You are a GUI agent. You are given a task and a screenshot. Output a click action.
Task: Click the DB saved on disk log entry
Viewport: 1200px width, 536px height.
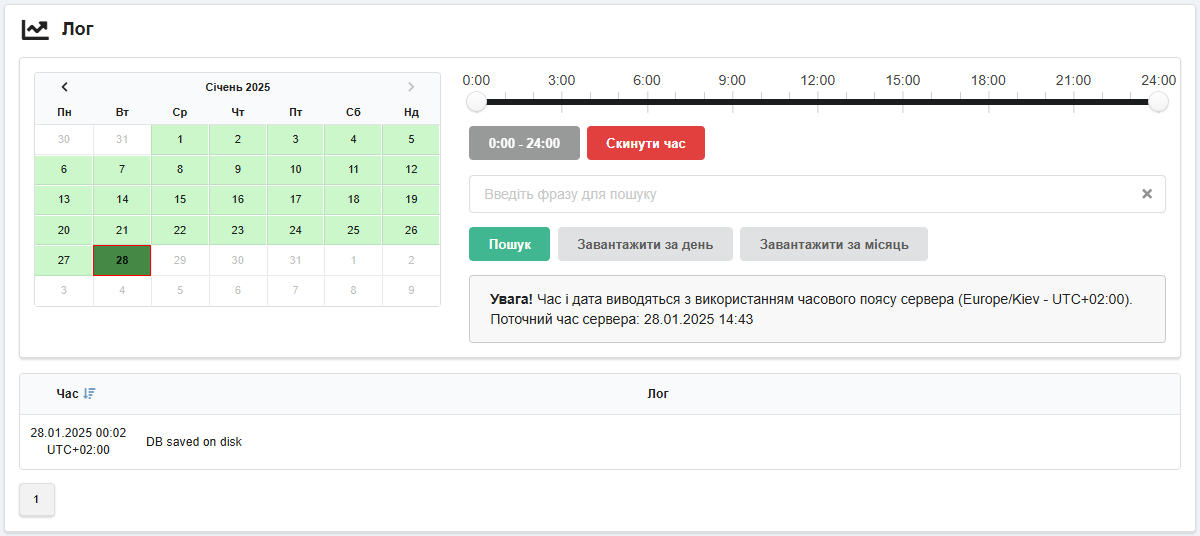coord(194,442)
